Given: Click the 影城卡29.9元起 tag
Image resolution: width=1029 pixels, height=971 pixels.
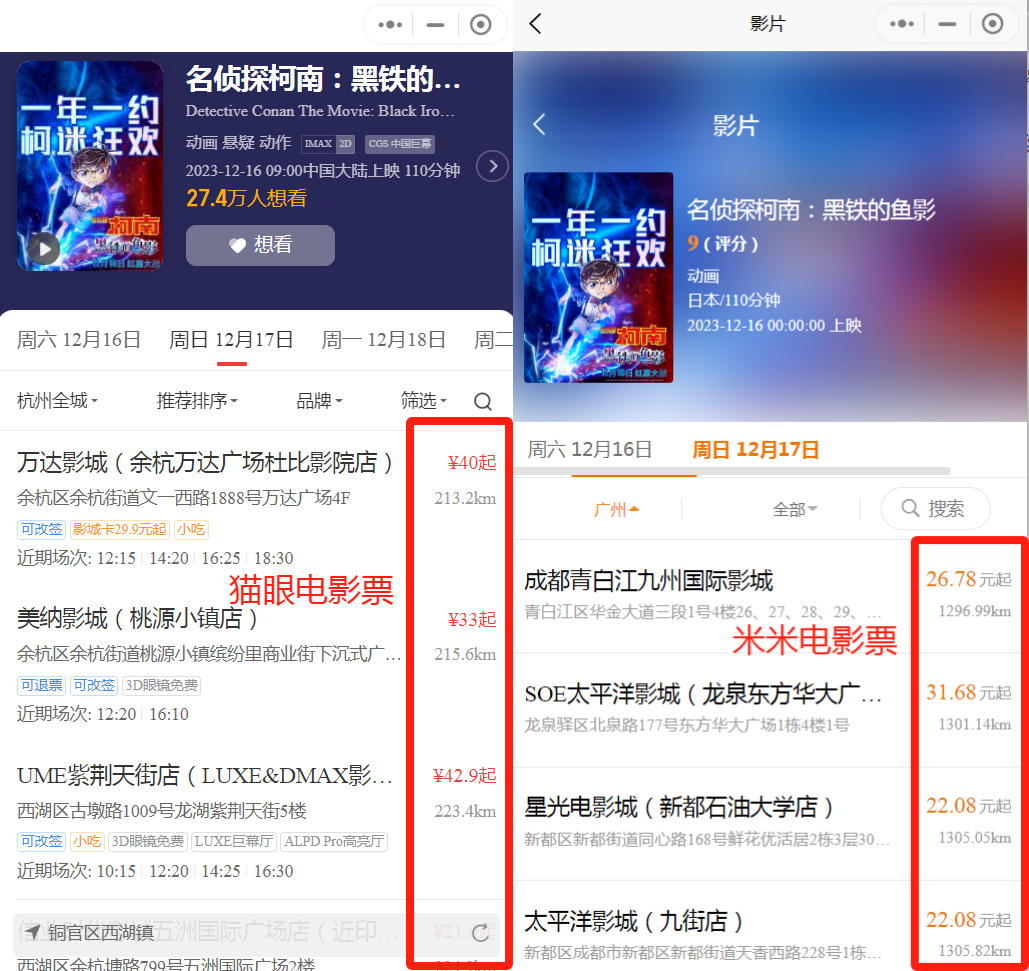Looking at the screenshot, I should (x=119, y=529).
